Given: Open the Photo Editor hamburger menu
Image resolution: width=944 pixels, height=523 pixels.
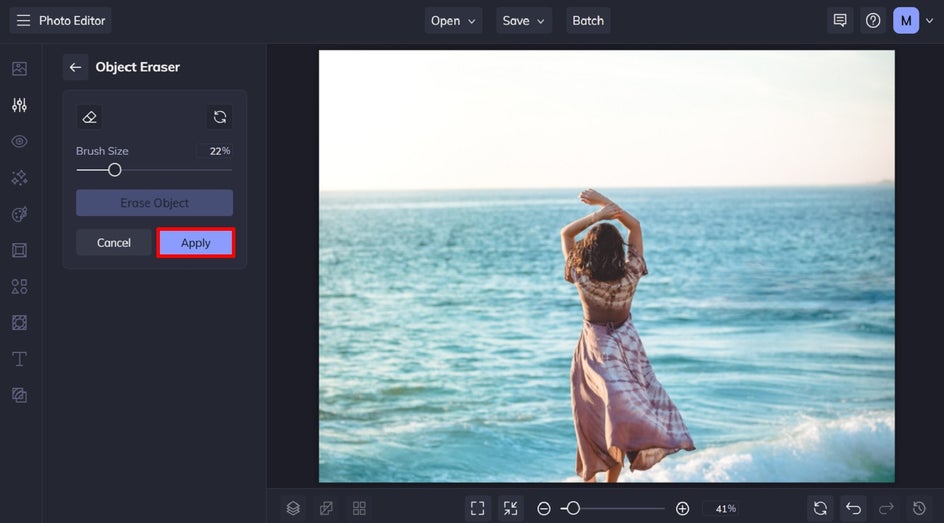Looking at the screenshot, I should pos(23,20).
